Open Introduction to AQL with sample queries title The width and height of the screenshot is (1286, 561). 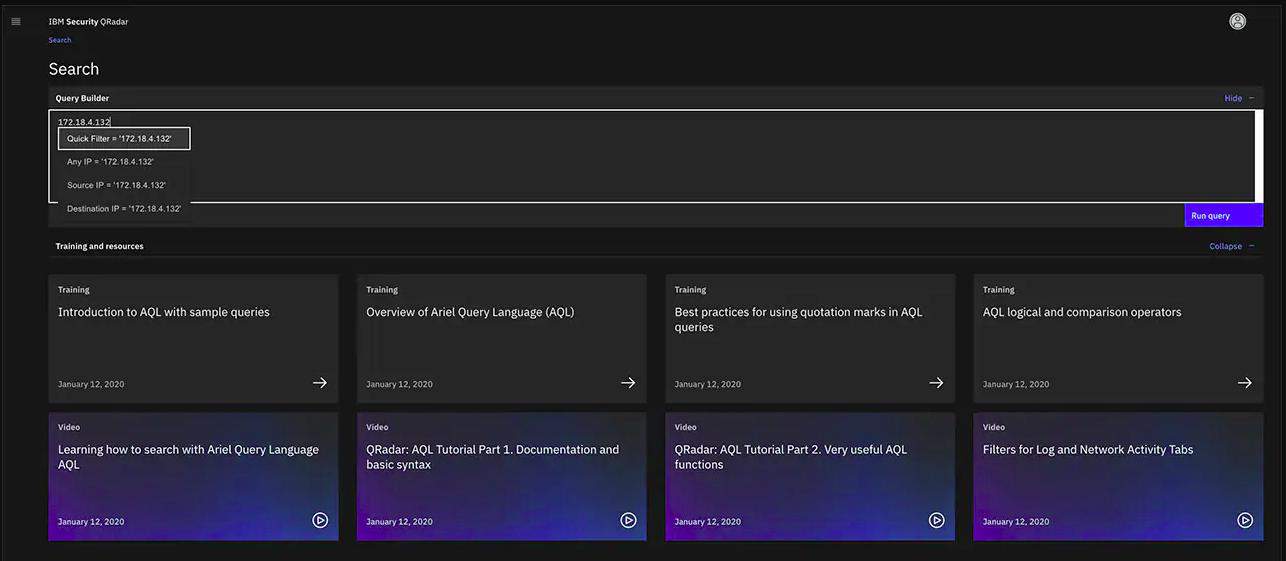pos(164,312)
